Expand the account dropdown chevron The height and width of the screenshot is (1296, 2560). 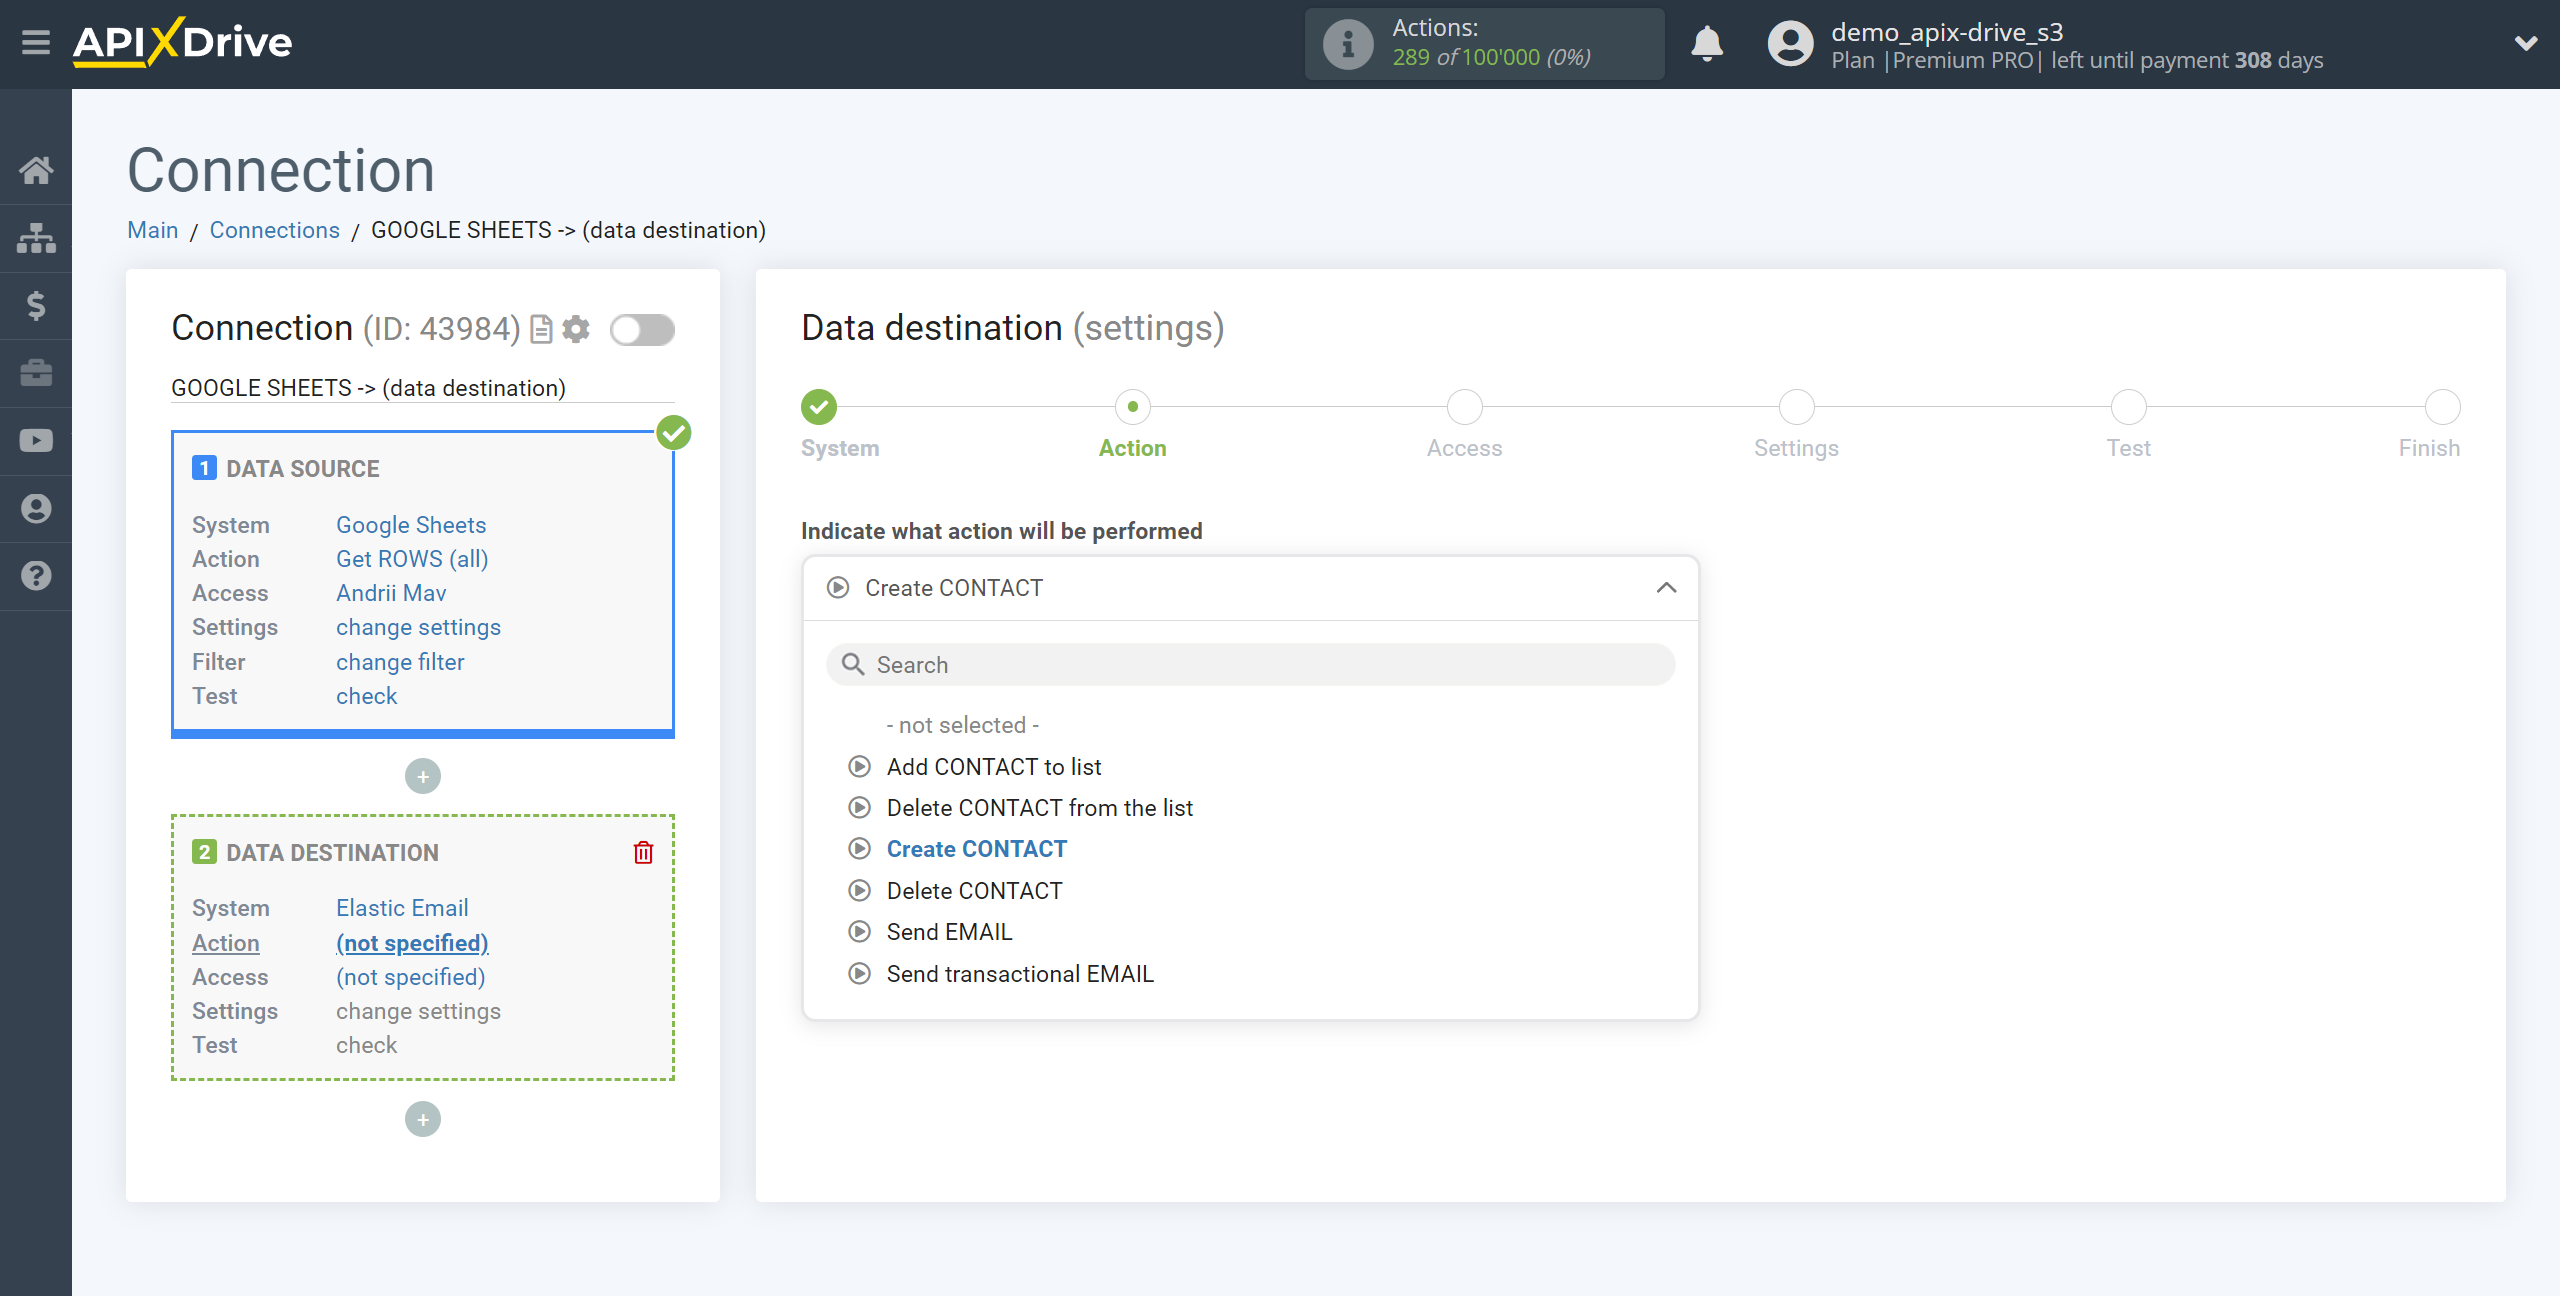tap(2526, 43)
